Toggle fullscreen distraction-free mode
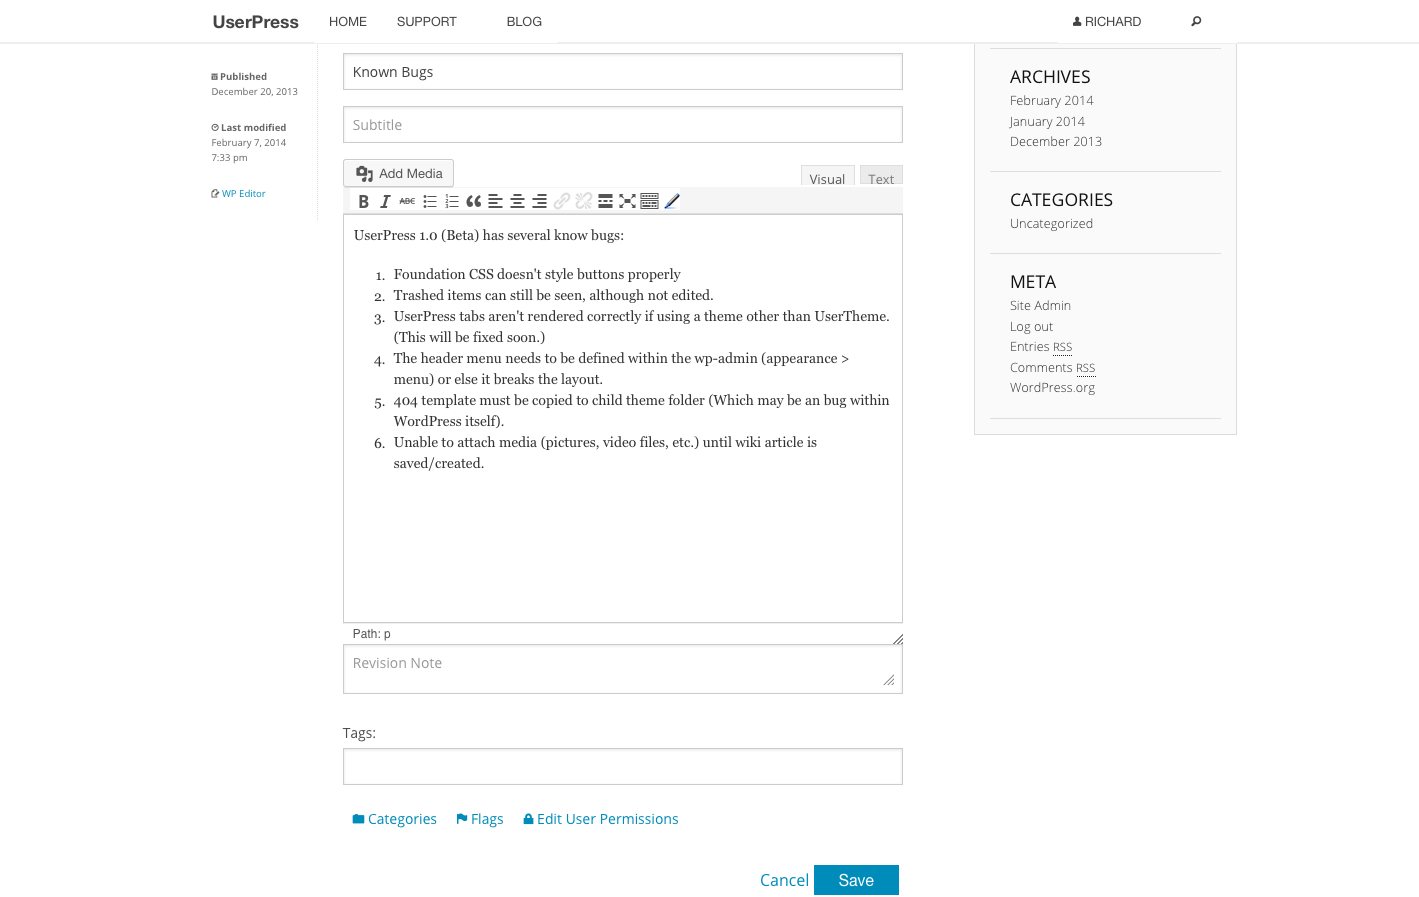The image size is (1419, 897). click(x=627, y=201)
